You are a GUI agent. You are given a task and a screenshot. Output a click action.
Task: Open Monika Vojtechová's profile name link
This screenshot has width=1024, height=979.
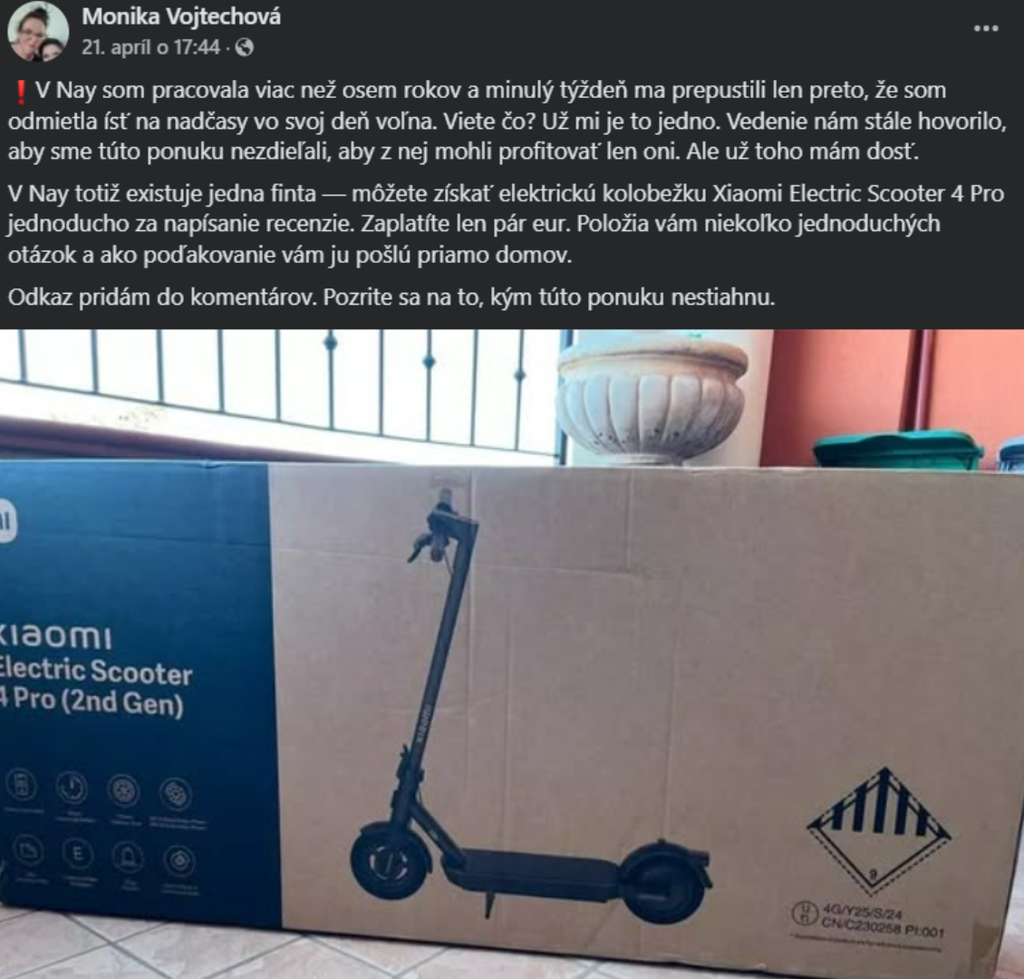181,16
